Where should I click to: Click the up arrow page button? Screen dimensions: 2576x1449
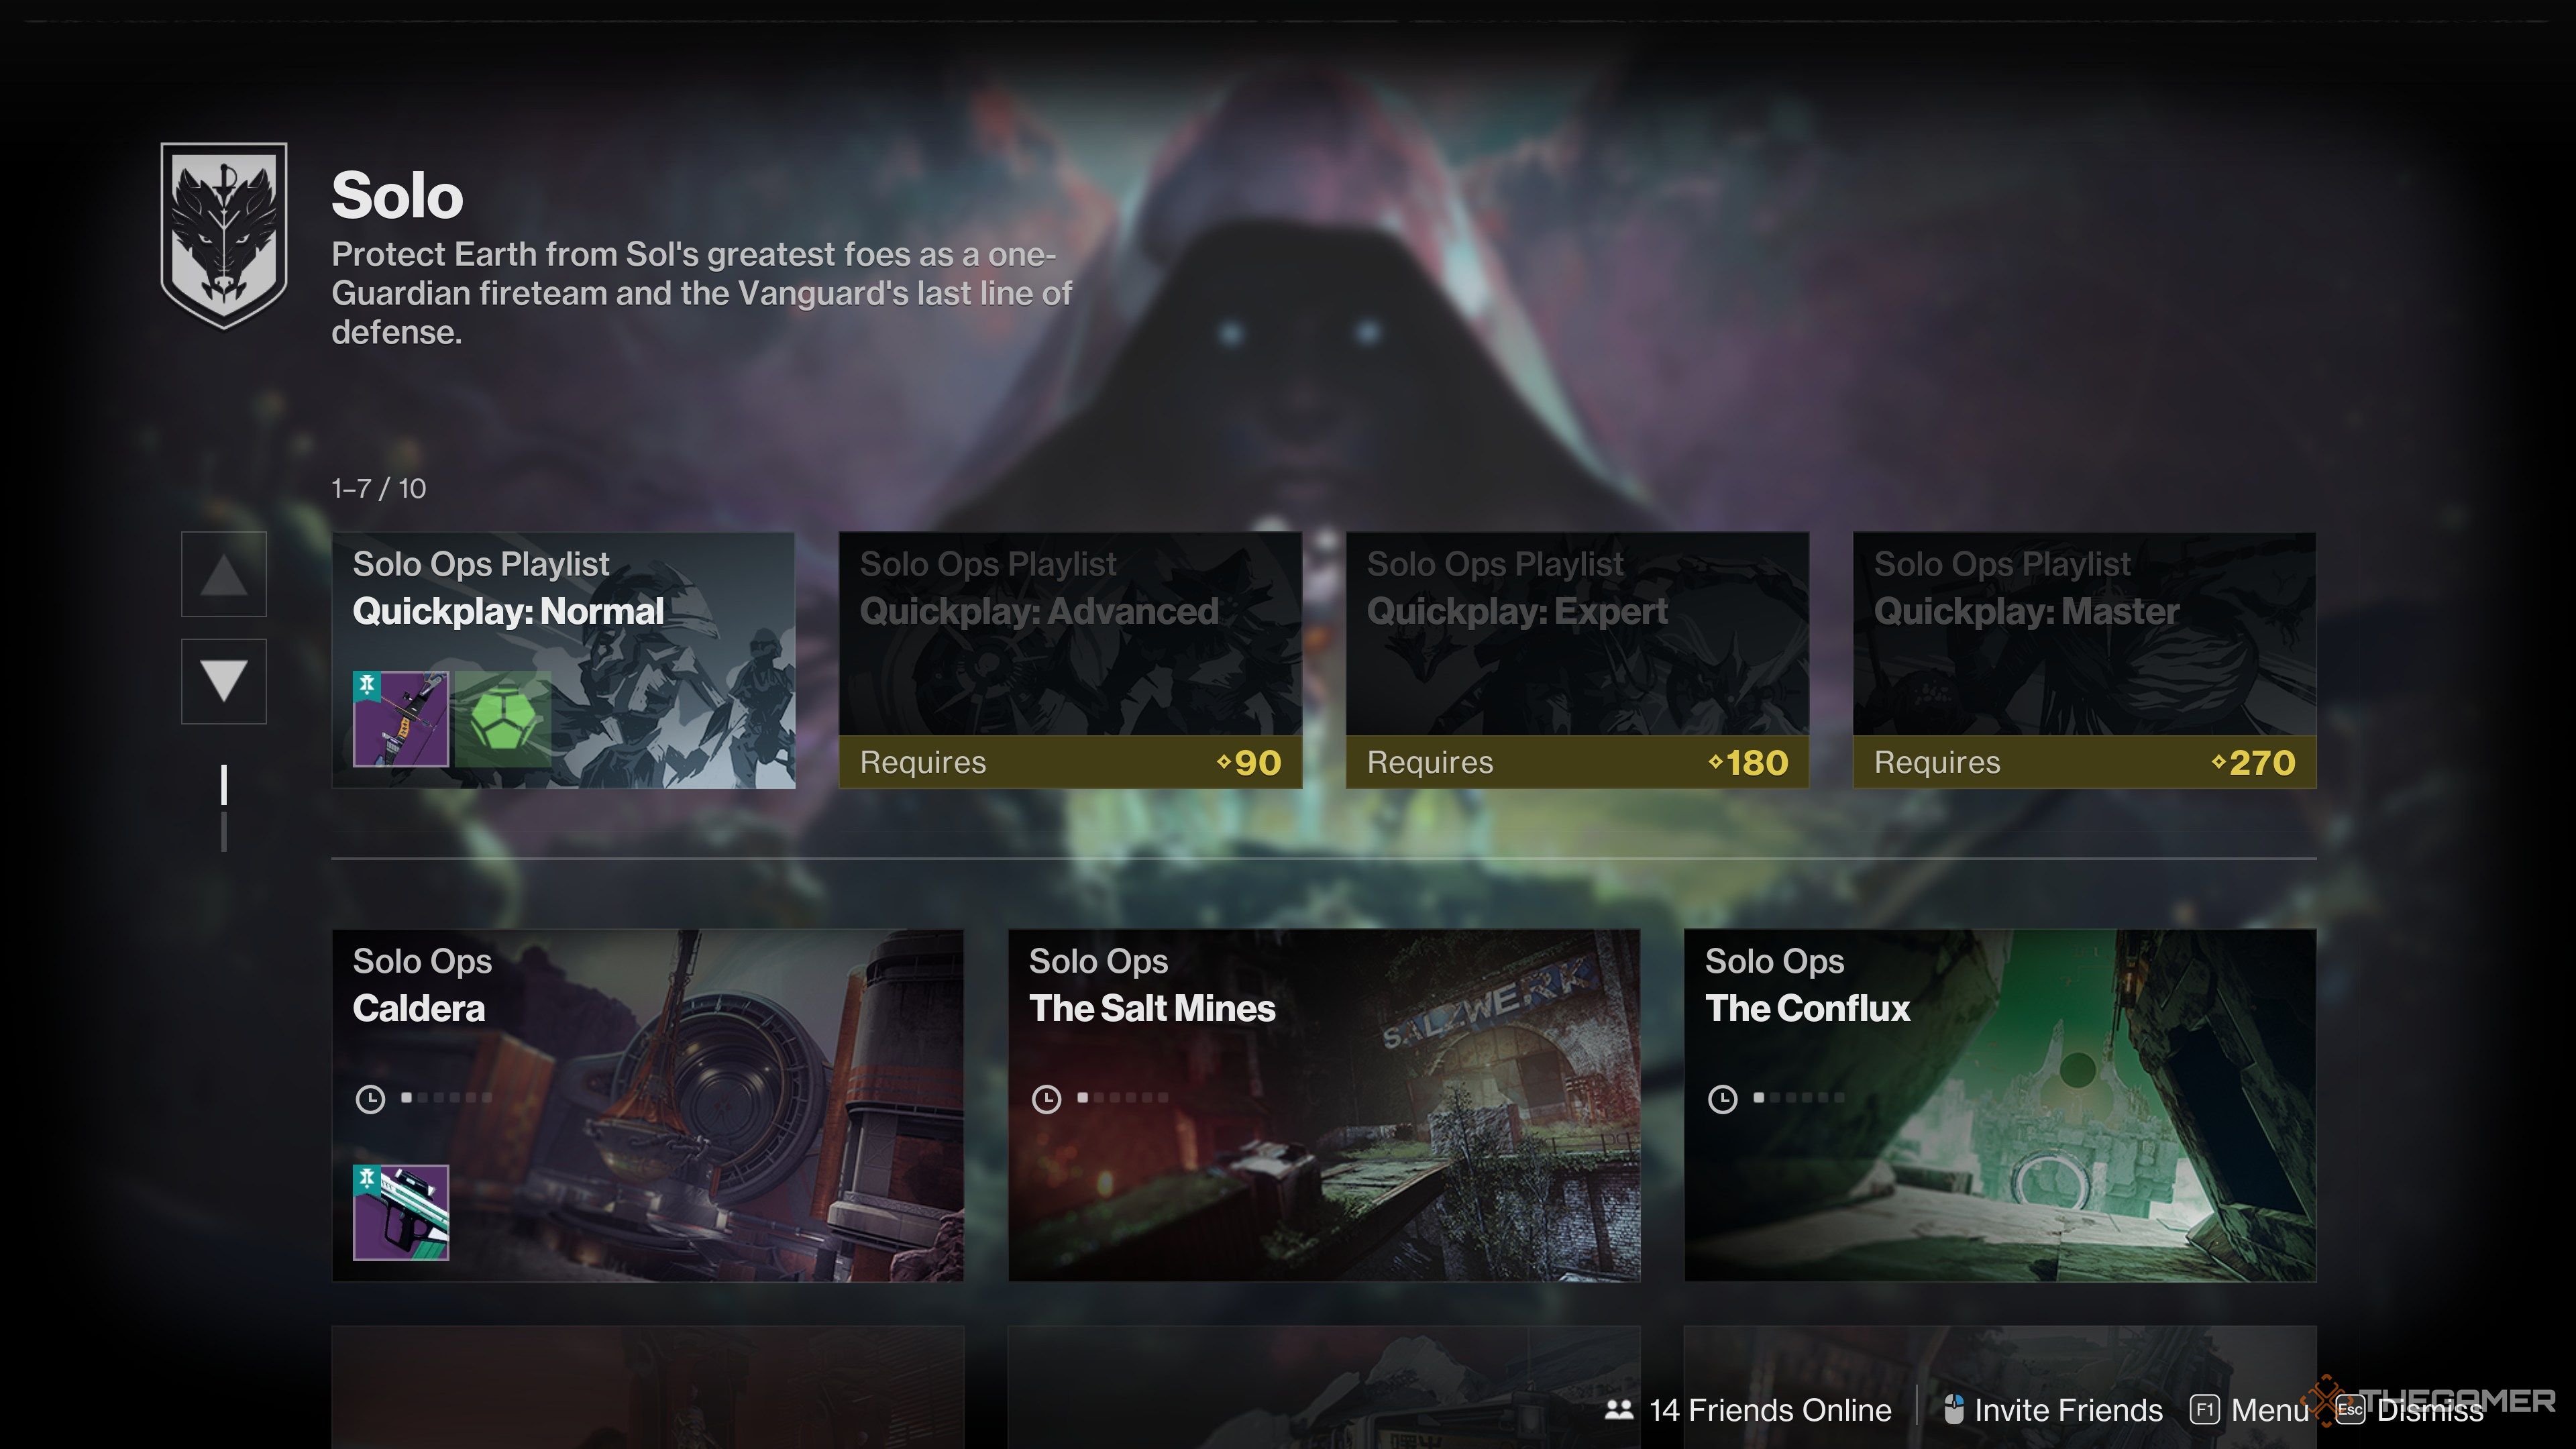(x=224, y=574)
